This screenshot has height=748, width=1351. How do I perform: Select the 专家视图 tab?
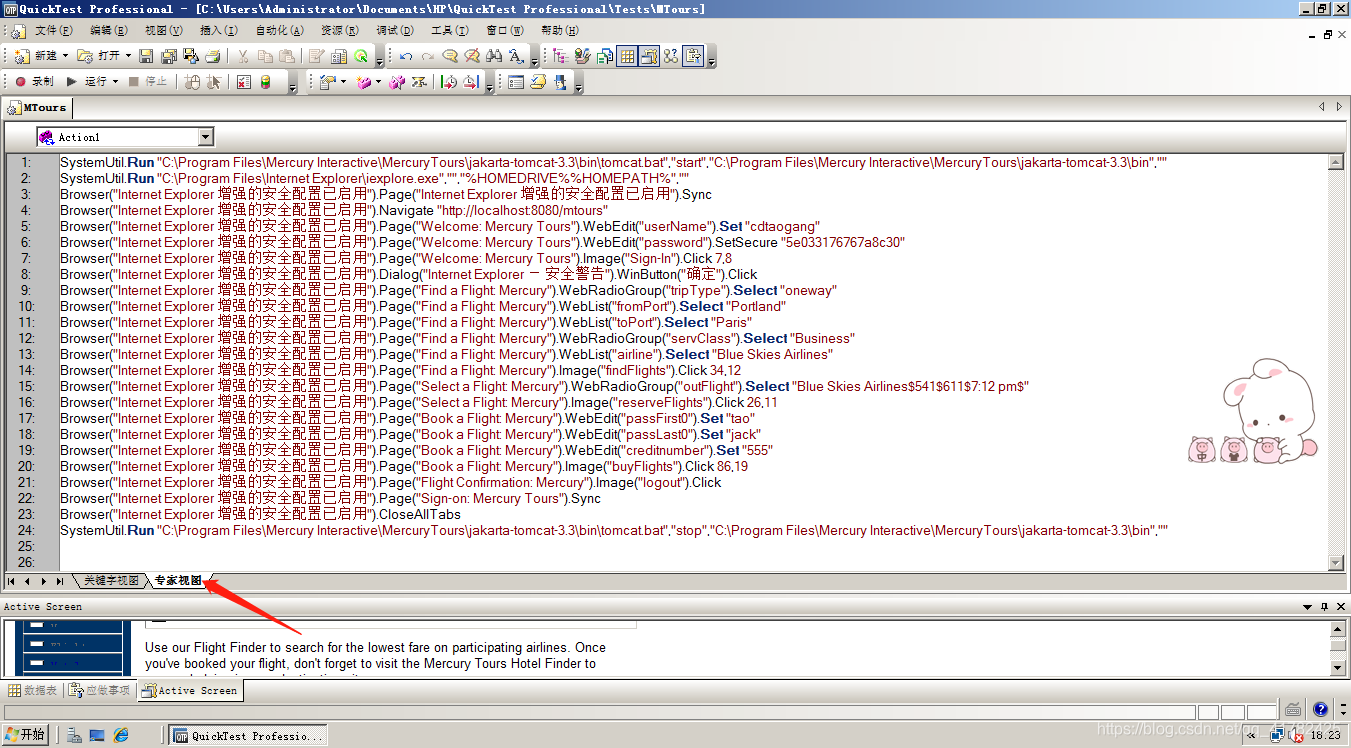pos(178,581)
